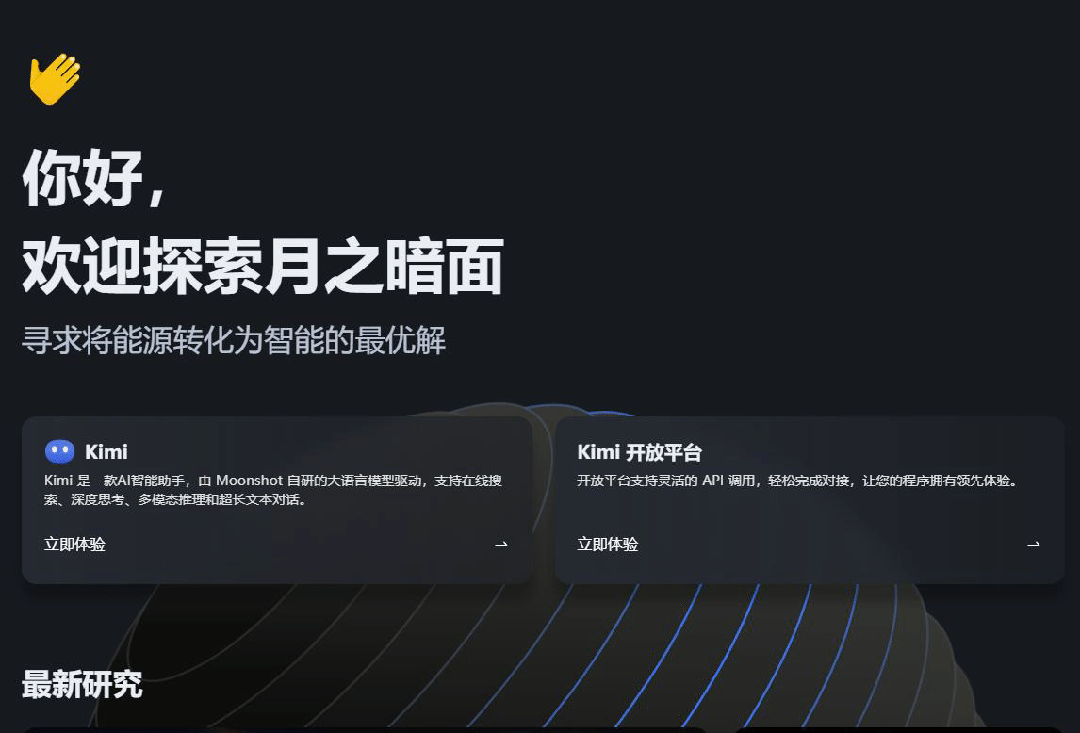The image size is (1080, 733).
Task: Open the first research card under 最新研究
Action: (365, 729)
